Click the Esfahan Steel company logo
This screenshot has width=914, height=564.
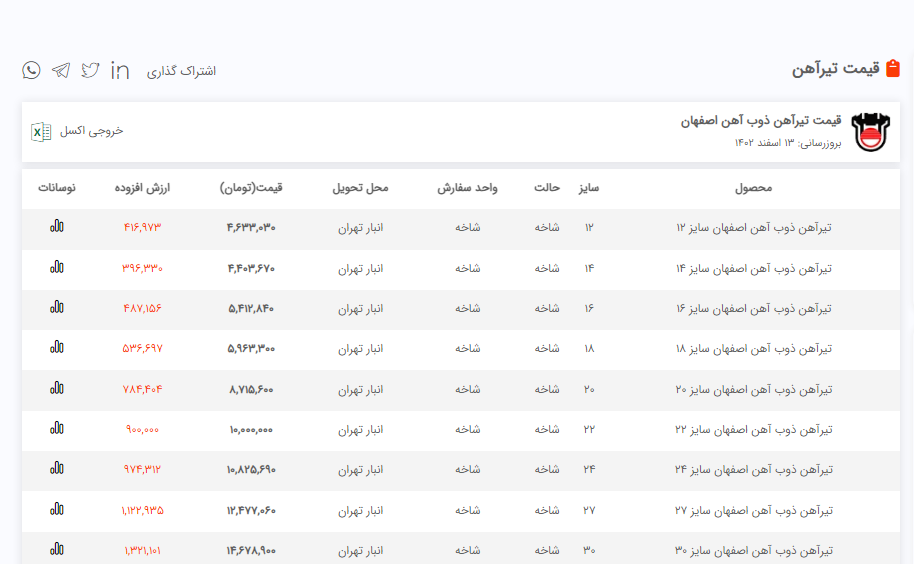[x=868, y=131]
